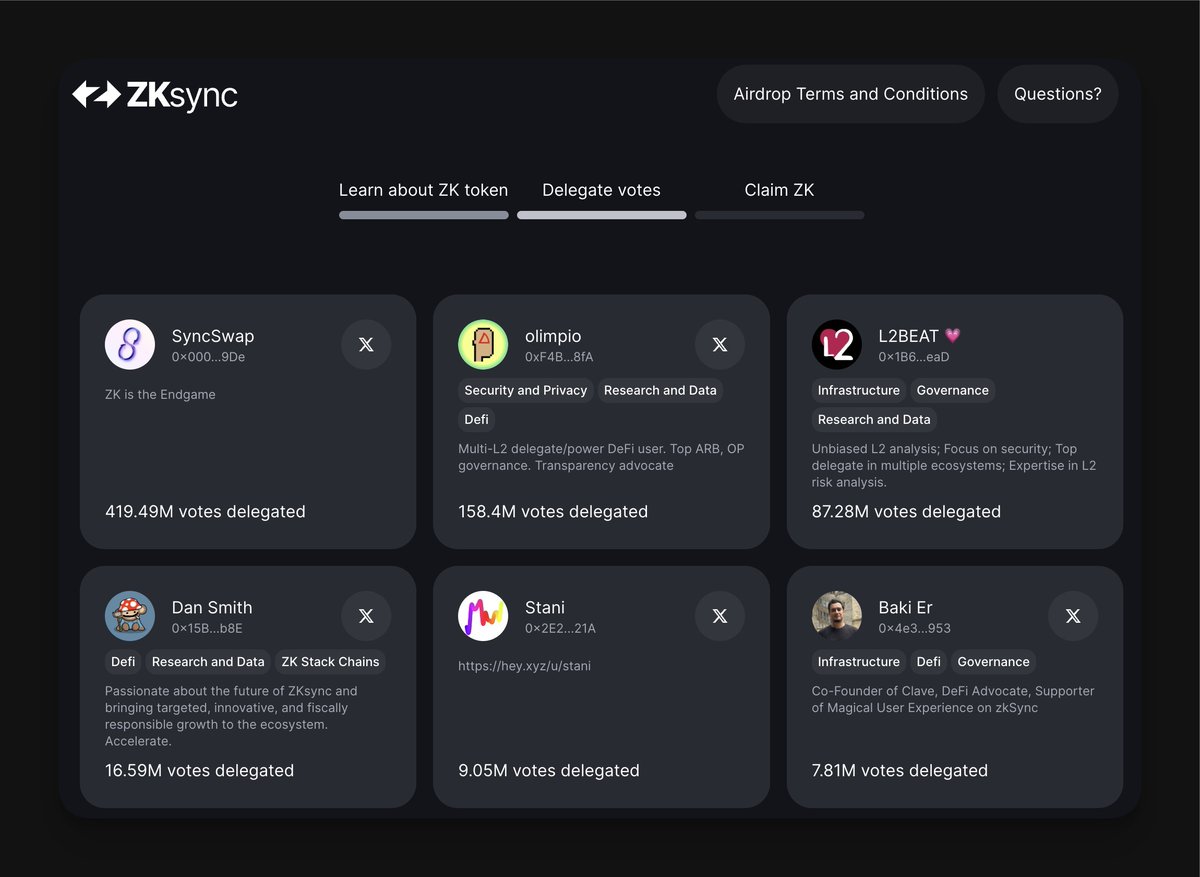1200x877 pixels.
Task: Open Airdrop Terms and Conditions
Action: pos(851,94)
